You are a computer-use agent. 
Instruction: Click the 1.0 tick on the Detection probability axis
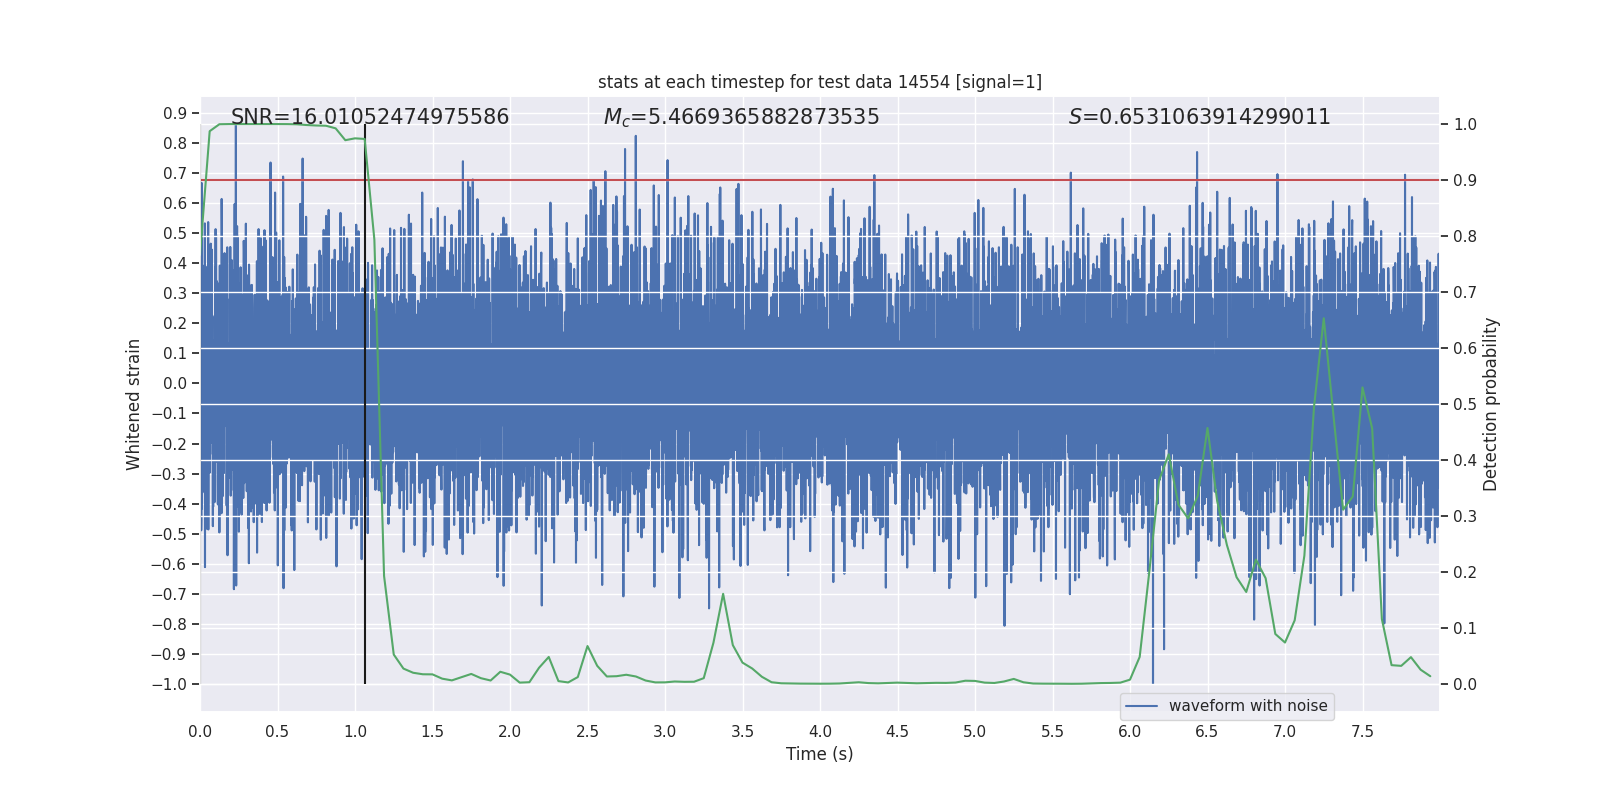pos(1465,125)
